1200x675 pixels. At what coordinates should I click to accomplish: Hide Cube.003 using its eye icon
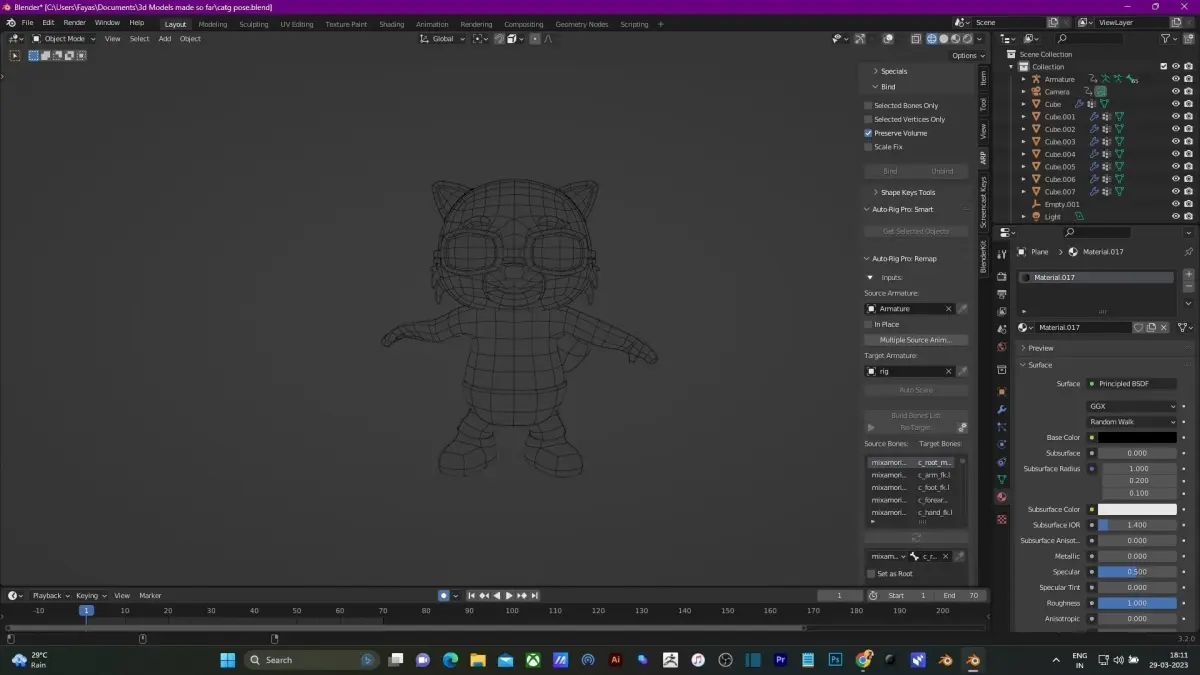[1176, 141]
